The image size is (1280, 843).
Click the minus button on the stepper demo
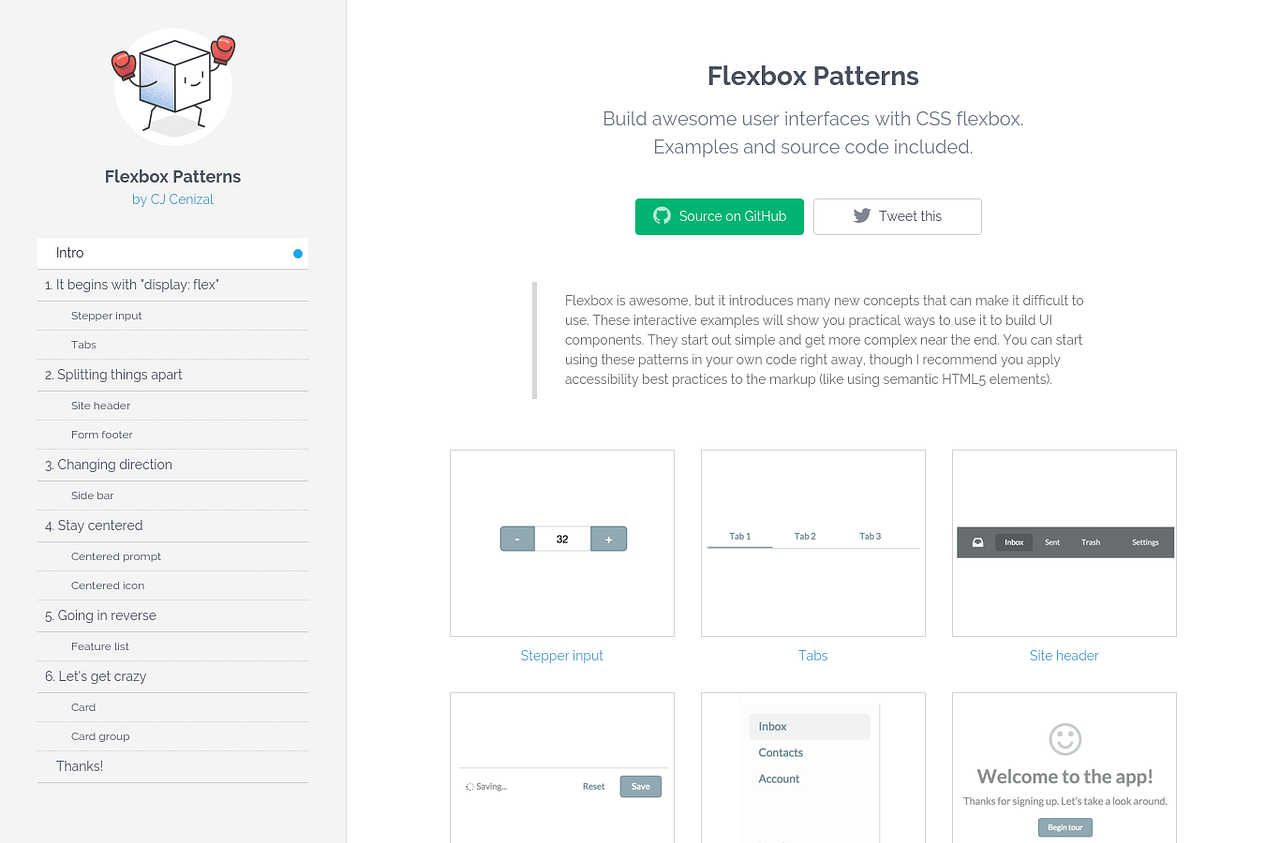tap(517, 538)
